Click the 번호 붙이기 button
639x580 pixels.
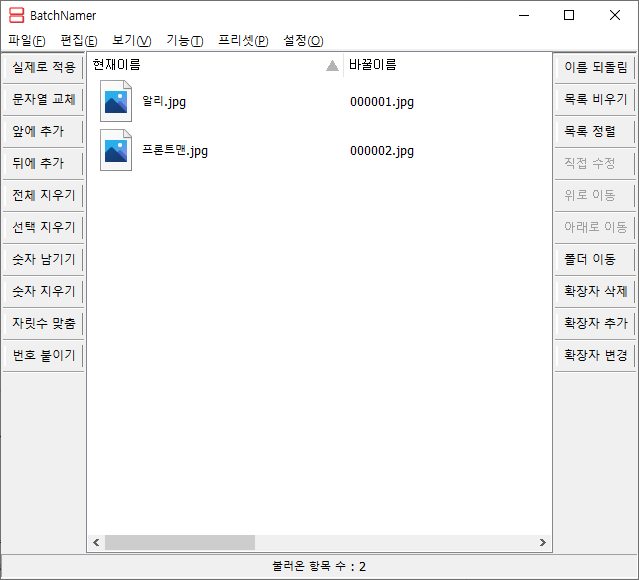click(x=44, y=355)
